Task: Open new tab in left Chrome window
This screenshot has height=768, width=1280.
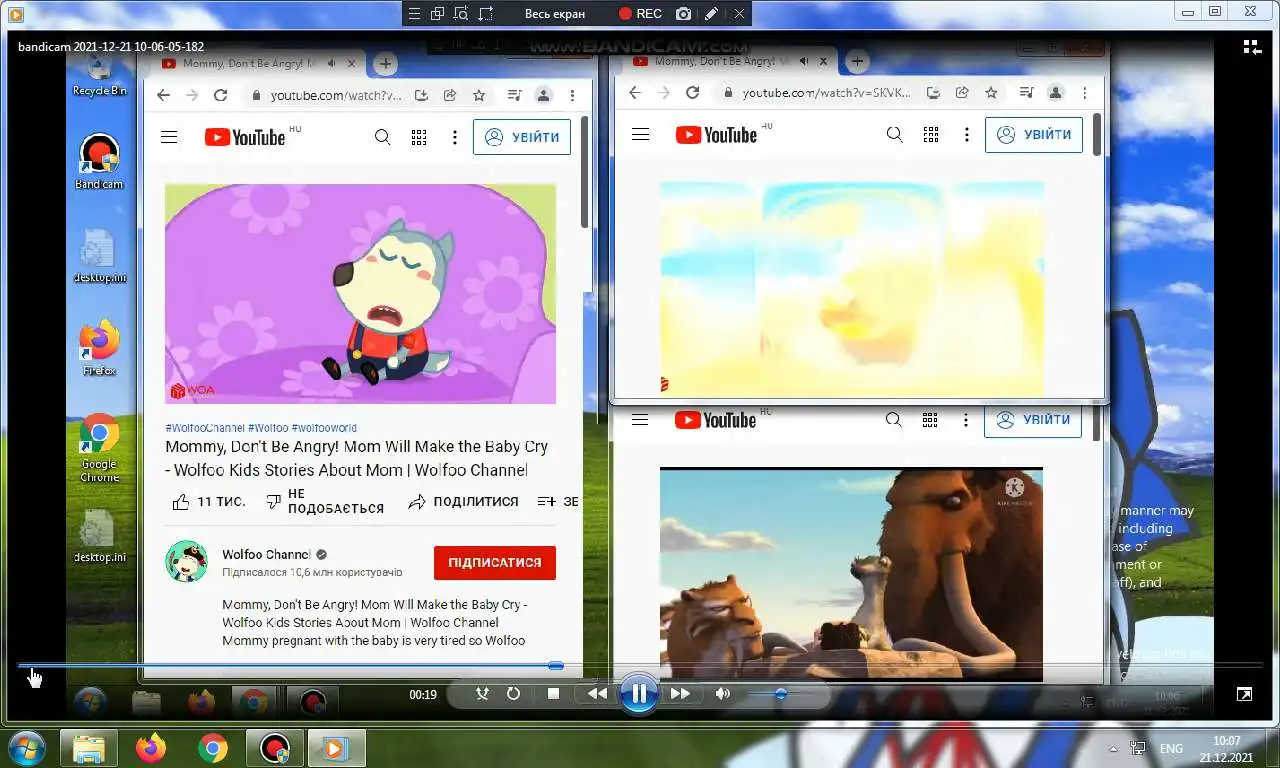Action: (x=385, y=64)
